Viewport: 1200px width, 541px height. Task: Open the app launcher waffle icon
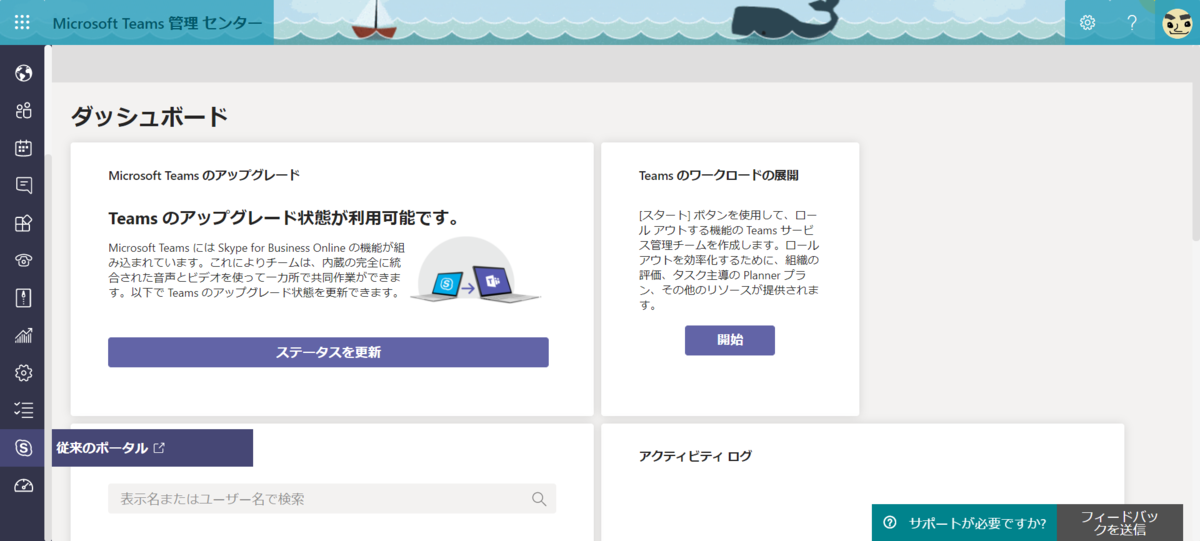tap(22, 22)
